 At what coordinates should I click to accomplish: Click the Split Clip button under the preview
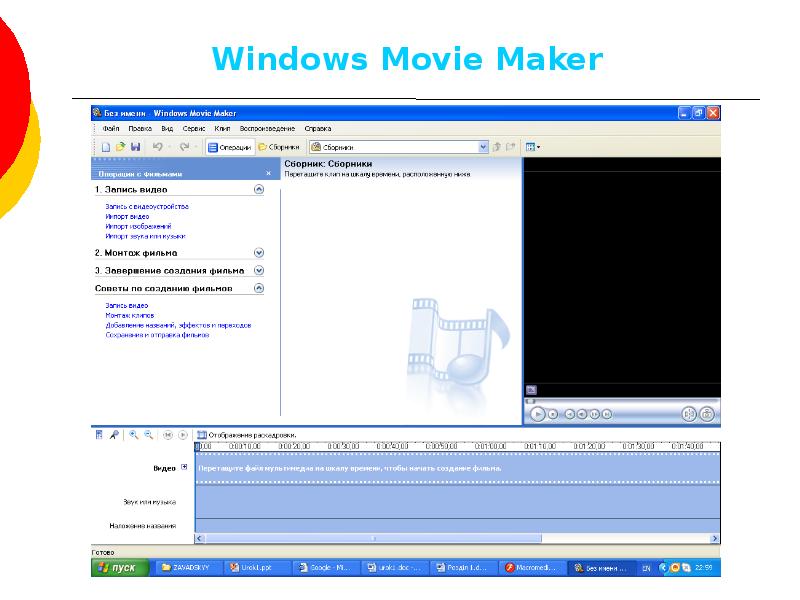pyautogui.click(x=688, y=413)
